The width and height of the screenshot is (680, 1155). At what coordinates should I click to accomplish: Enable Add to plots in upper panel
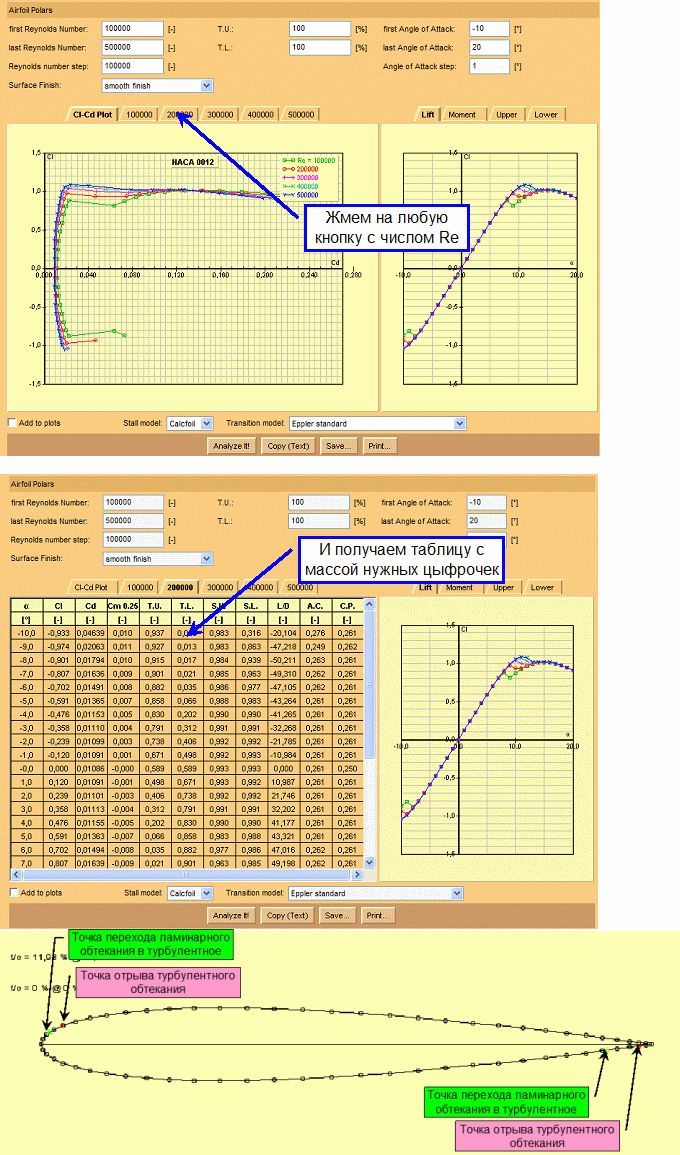point(13,423)
